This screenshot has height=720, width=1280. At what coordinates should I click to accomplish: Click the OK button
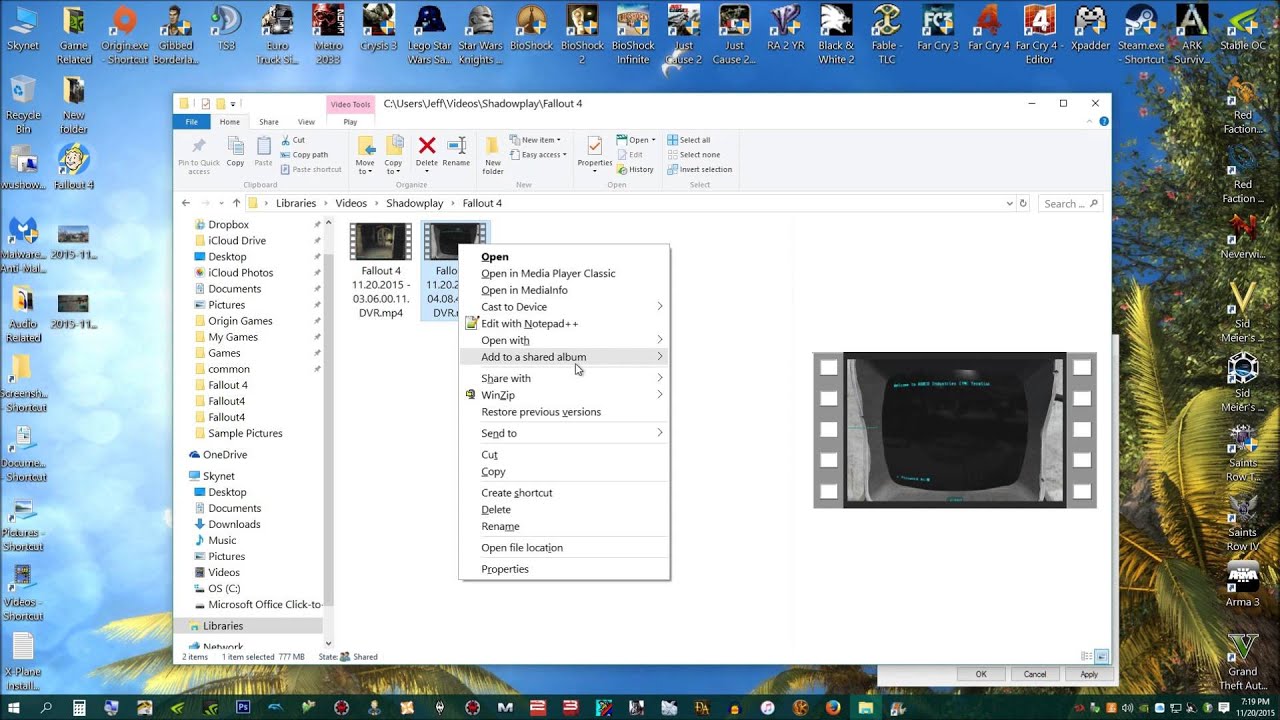click(981, 674)
